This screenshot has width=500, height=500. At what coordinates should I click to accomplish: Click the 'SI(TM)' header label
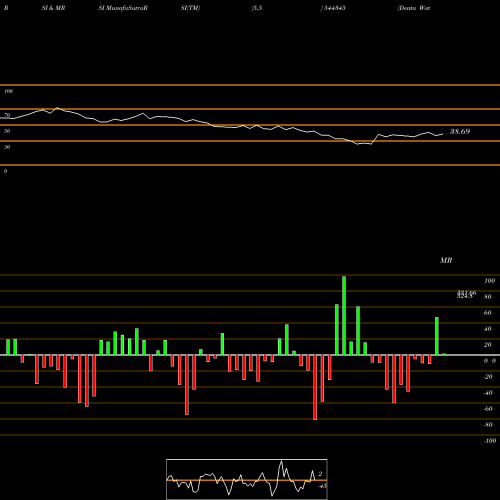[x=190, y=8]
